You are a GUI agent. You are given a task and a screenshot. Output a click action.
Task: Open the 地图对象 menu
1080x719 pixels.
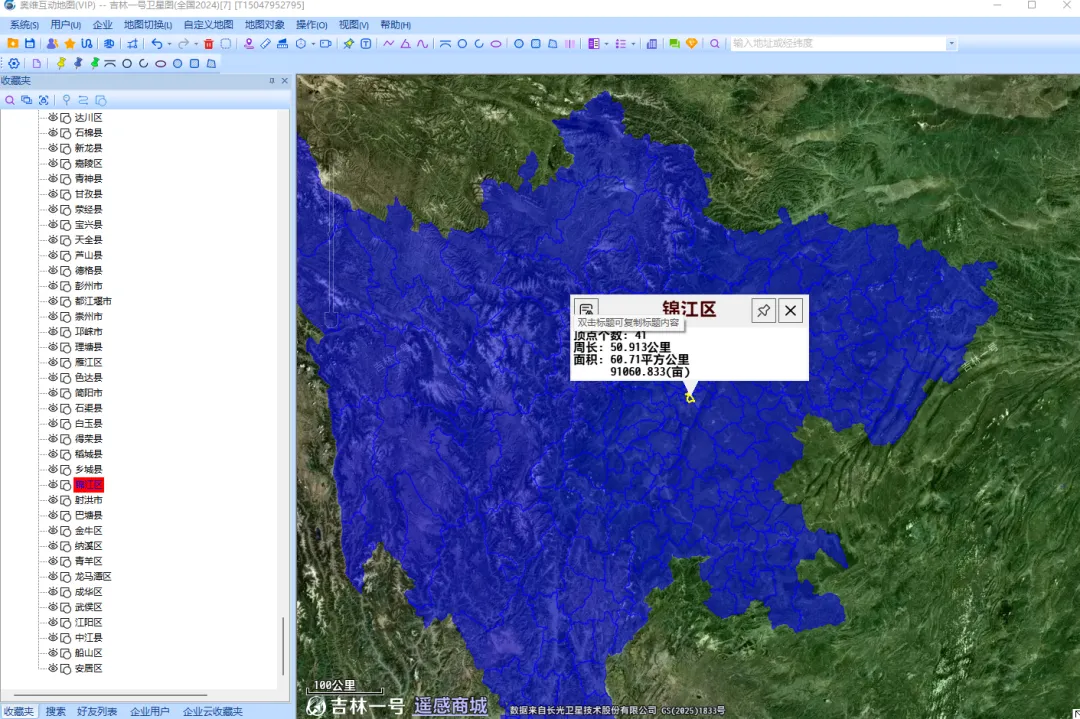click(264, 25)
